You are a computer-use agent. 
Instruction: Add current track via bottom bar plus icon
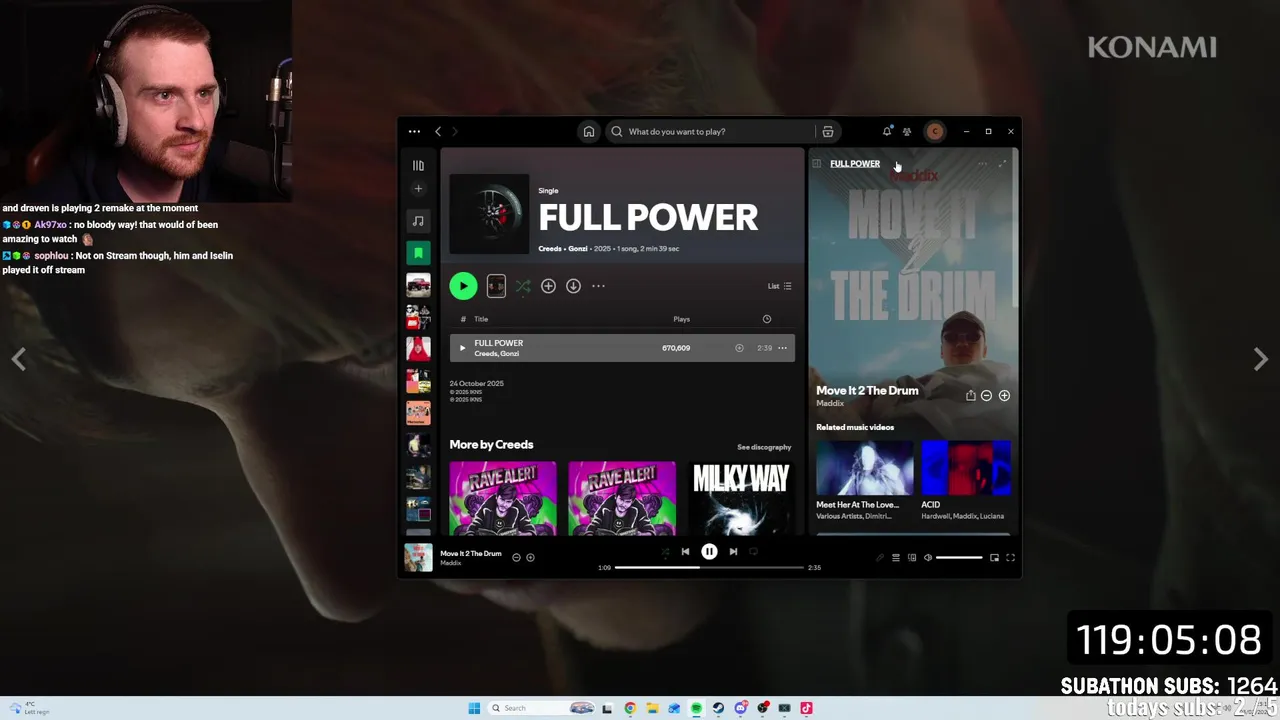pyautogui.click(x=530, y=558)
